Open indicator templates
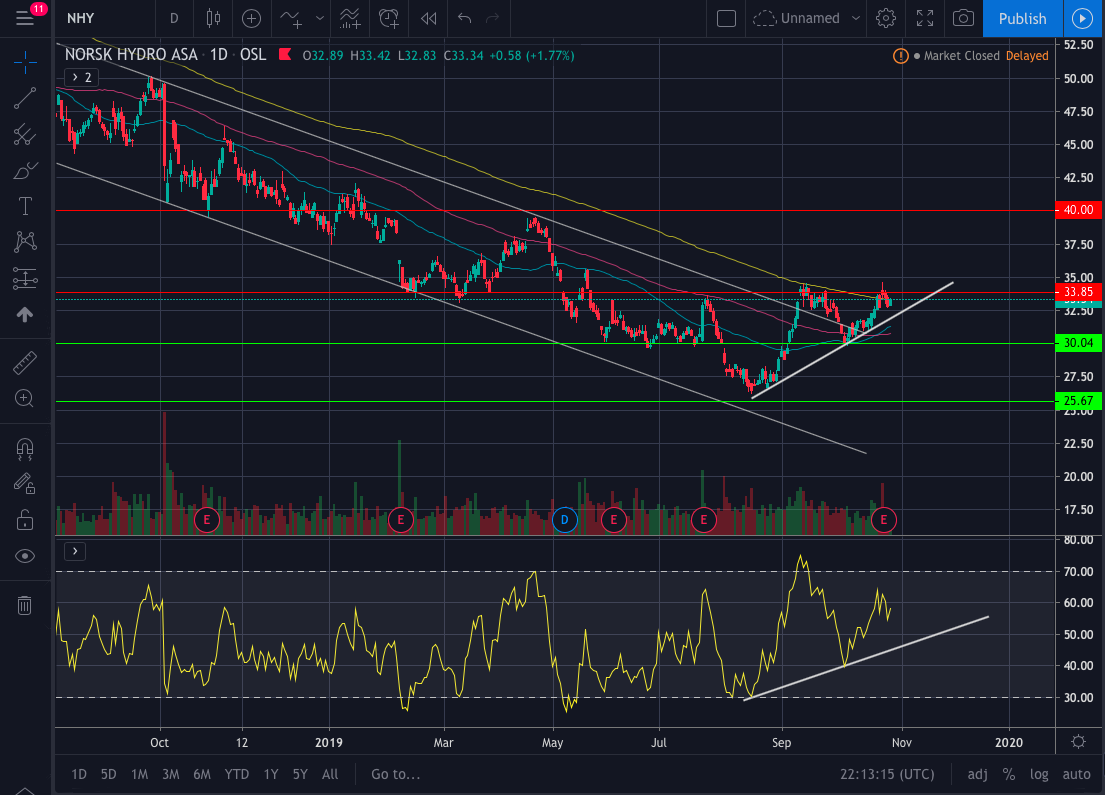The width and height of the screenshot is (1105, 795). coord(350,18)
